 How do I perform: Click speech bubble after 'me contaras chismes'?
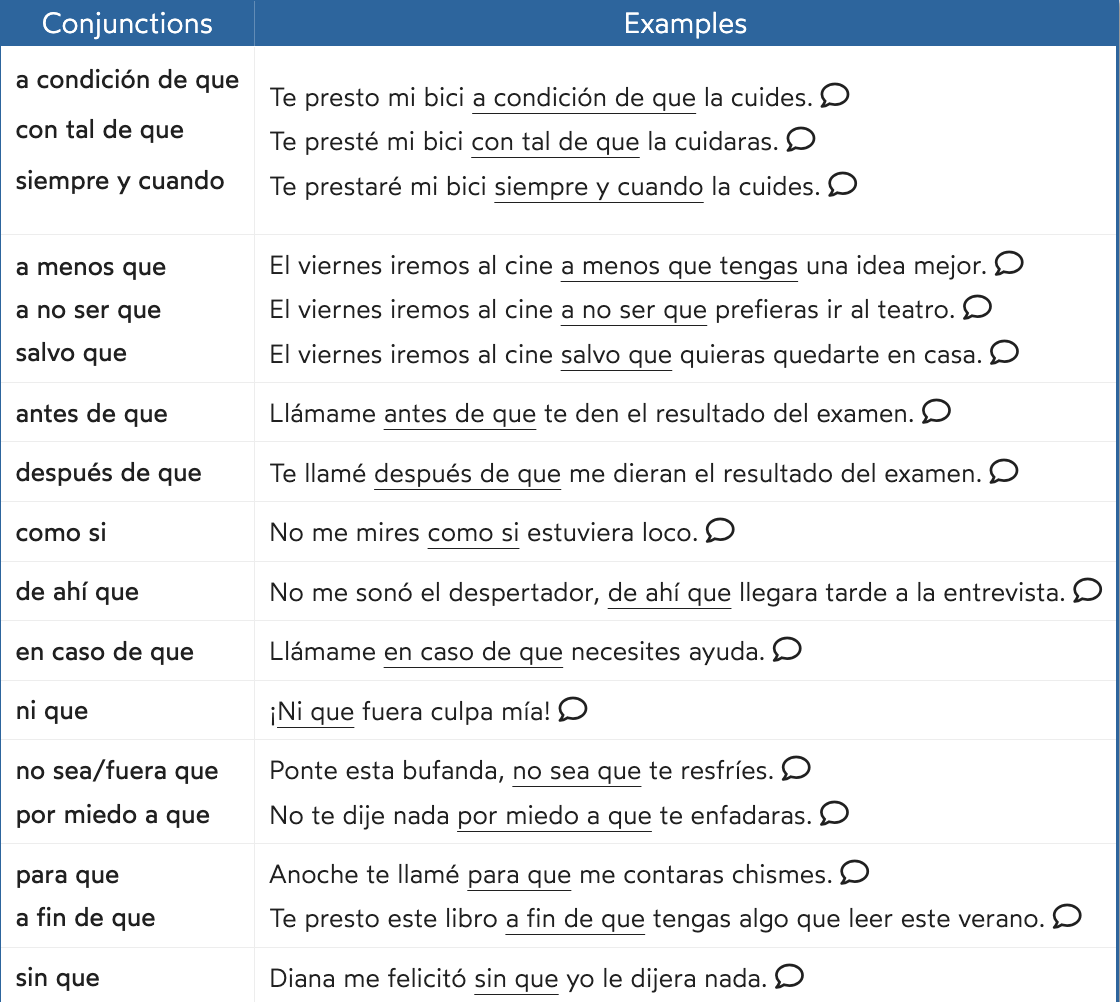coord(855,872)
